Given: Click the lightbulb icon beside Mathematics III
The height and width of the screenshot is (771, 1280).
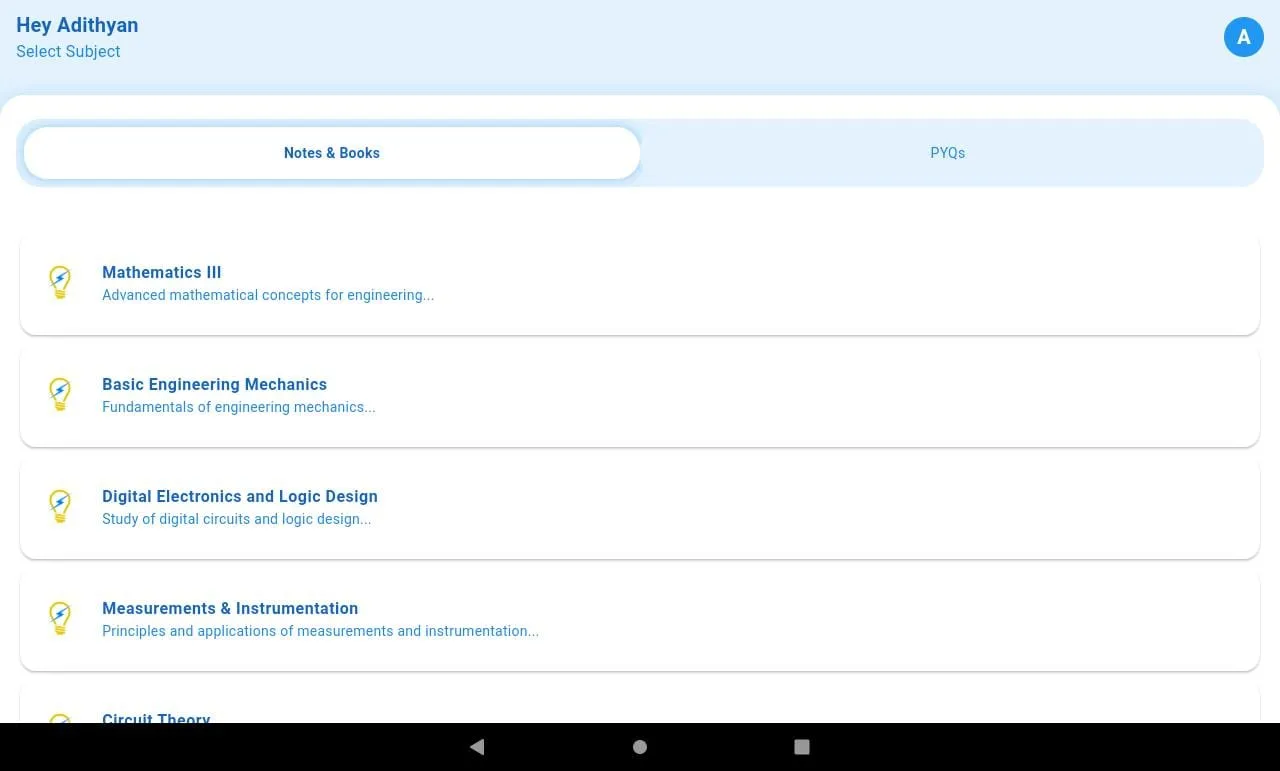Looking at the screenshot, I should [x=60, y=283].
